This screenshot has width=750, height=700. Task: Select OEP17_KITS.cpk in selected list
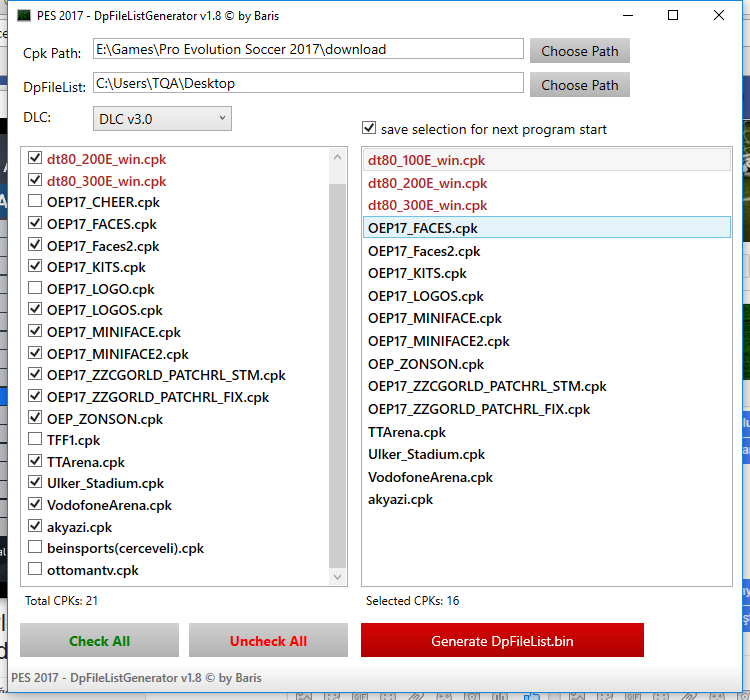[547, 273]
